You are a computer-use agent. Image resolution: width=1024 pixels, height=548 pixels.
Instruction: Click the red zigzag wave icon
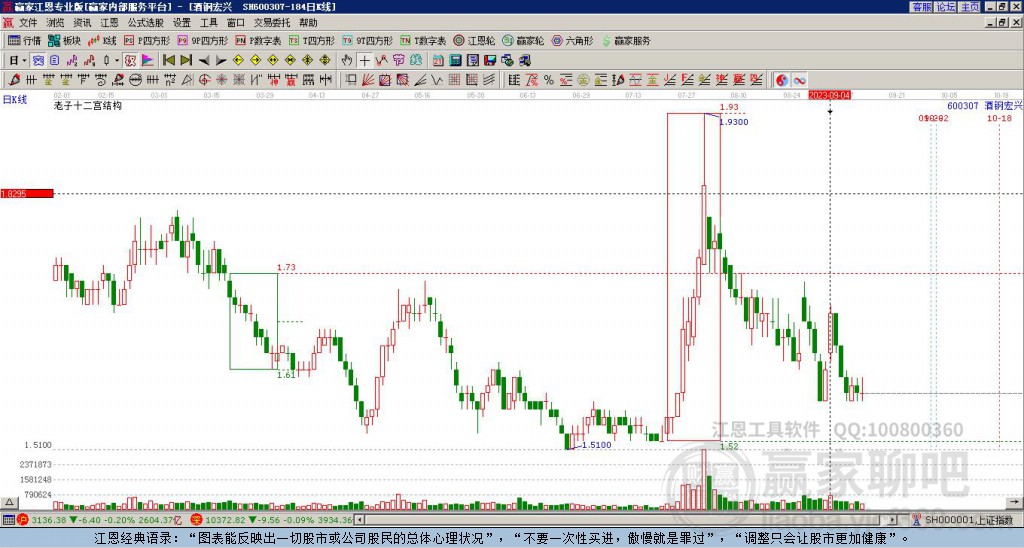[x=381, y=60]
